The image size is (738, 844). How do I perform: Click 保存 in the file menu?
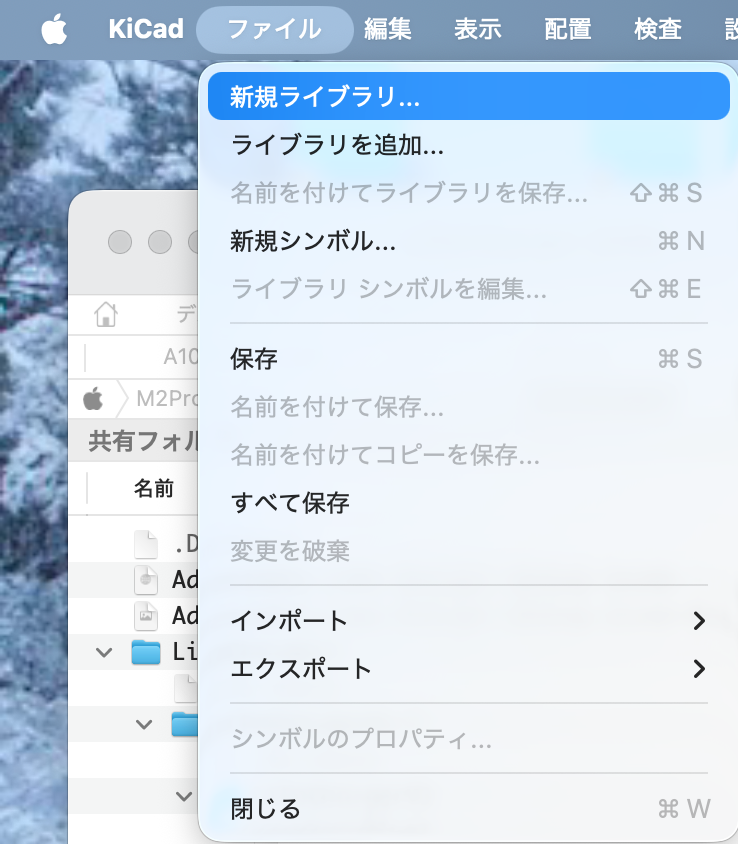click(x=469, y=358)
